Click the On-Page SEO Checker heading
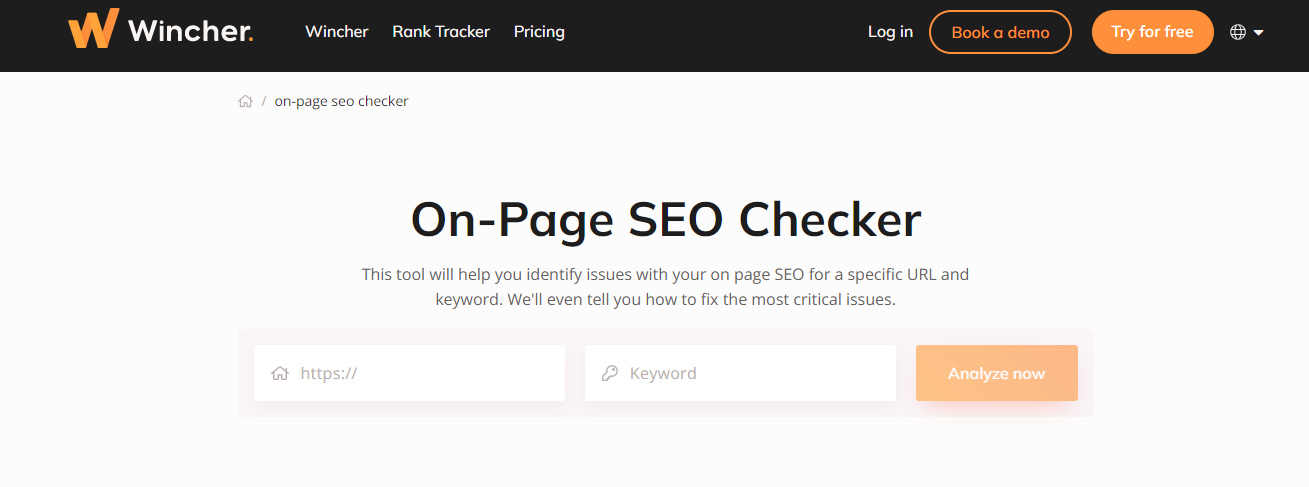Viewport: 1309px width, 487px height. (666, 220)
